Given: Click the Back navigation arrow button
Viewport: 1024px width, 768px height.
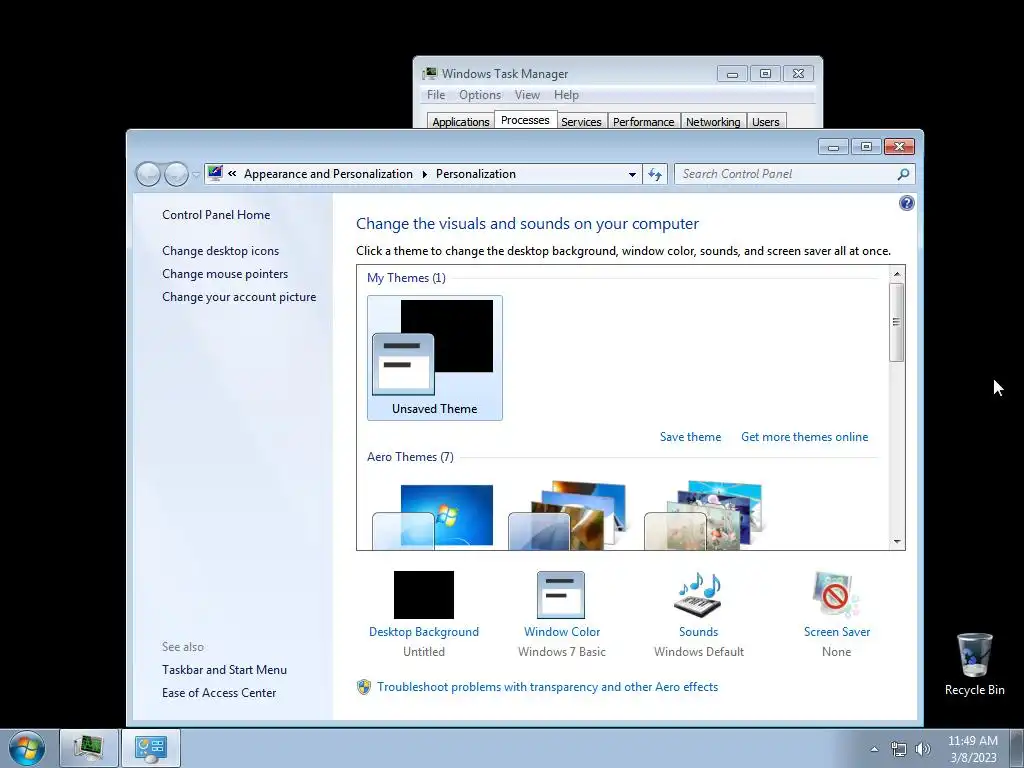Looking at the screenshot, I should tap(148, 174).
